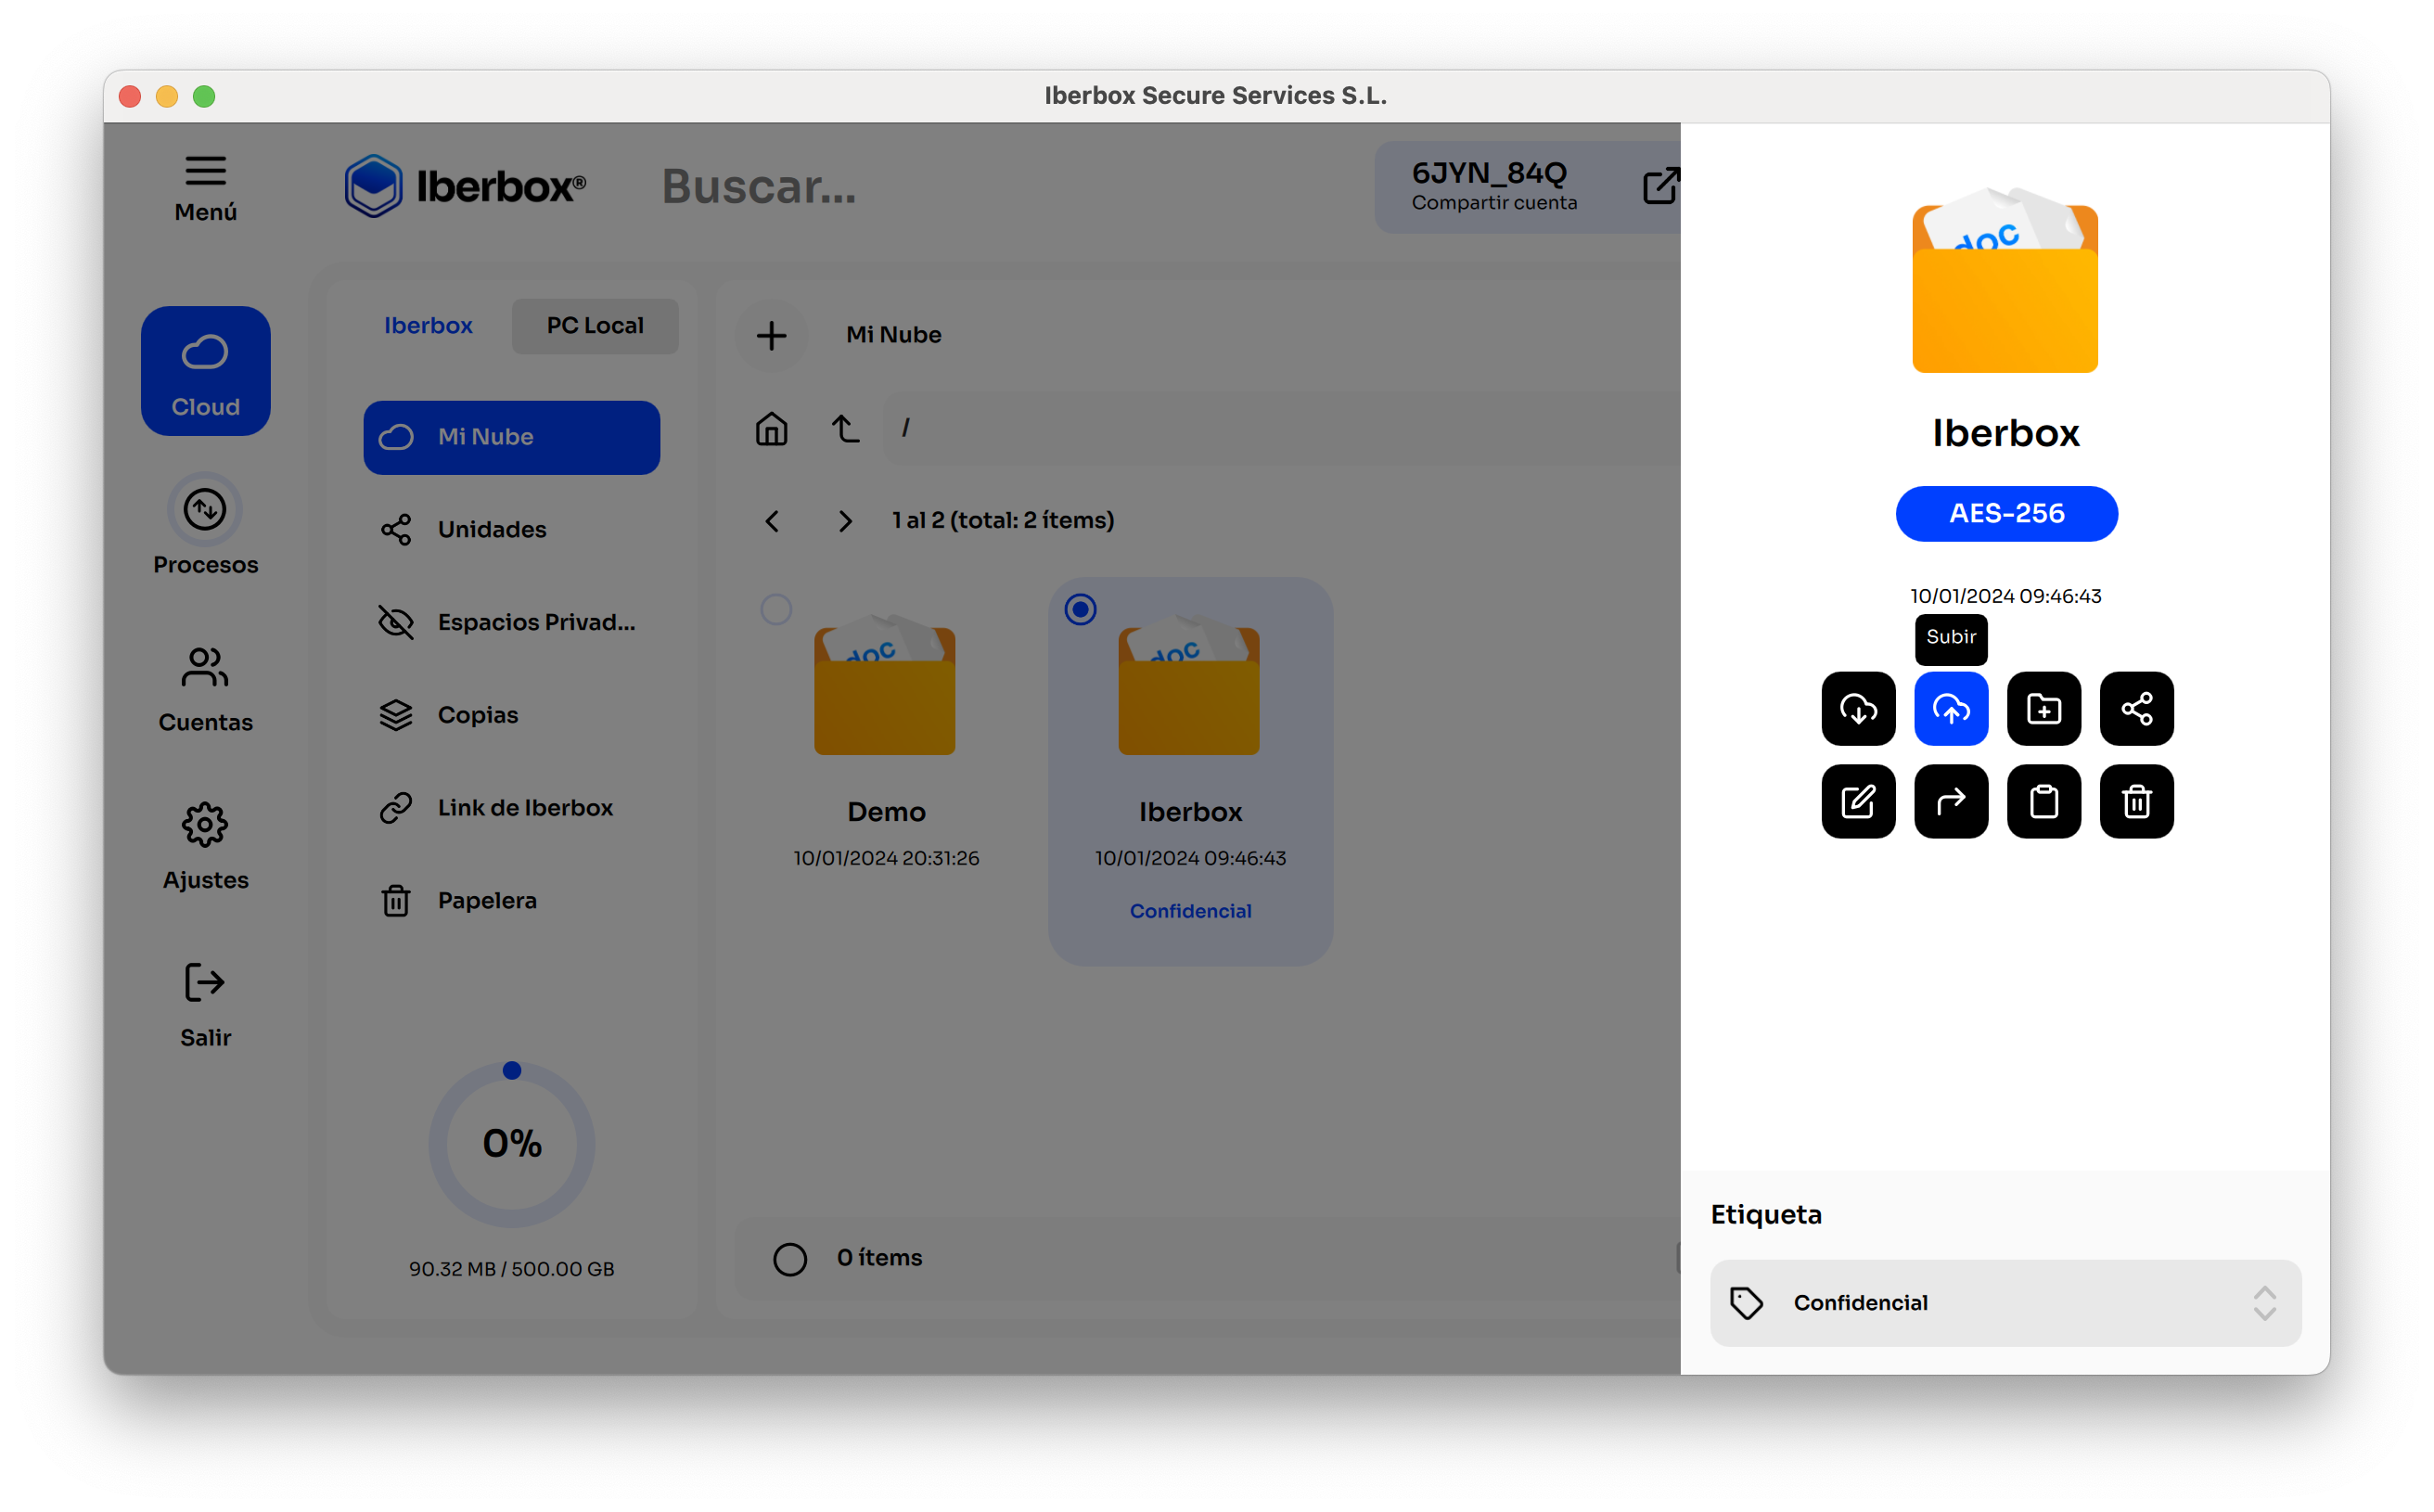Click the large Iberbox folder preview image
Screen dimensions: 2434x1512
click(2005, 280)
